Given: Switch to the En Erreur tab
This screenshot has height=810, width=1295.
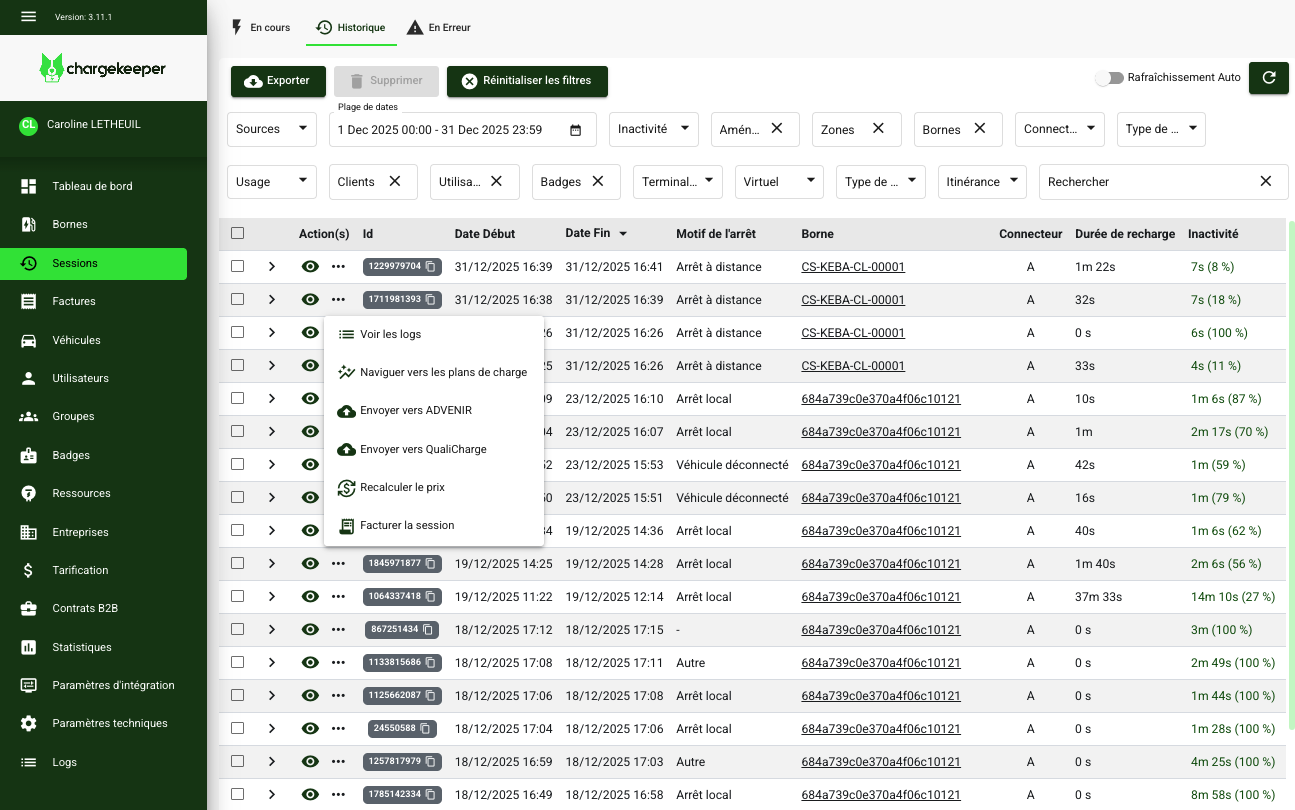Looking at the screenshot, I should click(x=439, y=27).
